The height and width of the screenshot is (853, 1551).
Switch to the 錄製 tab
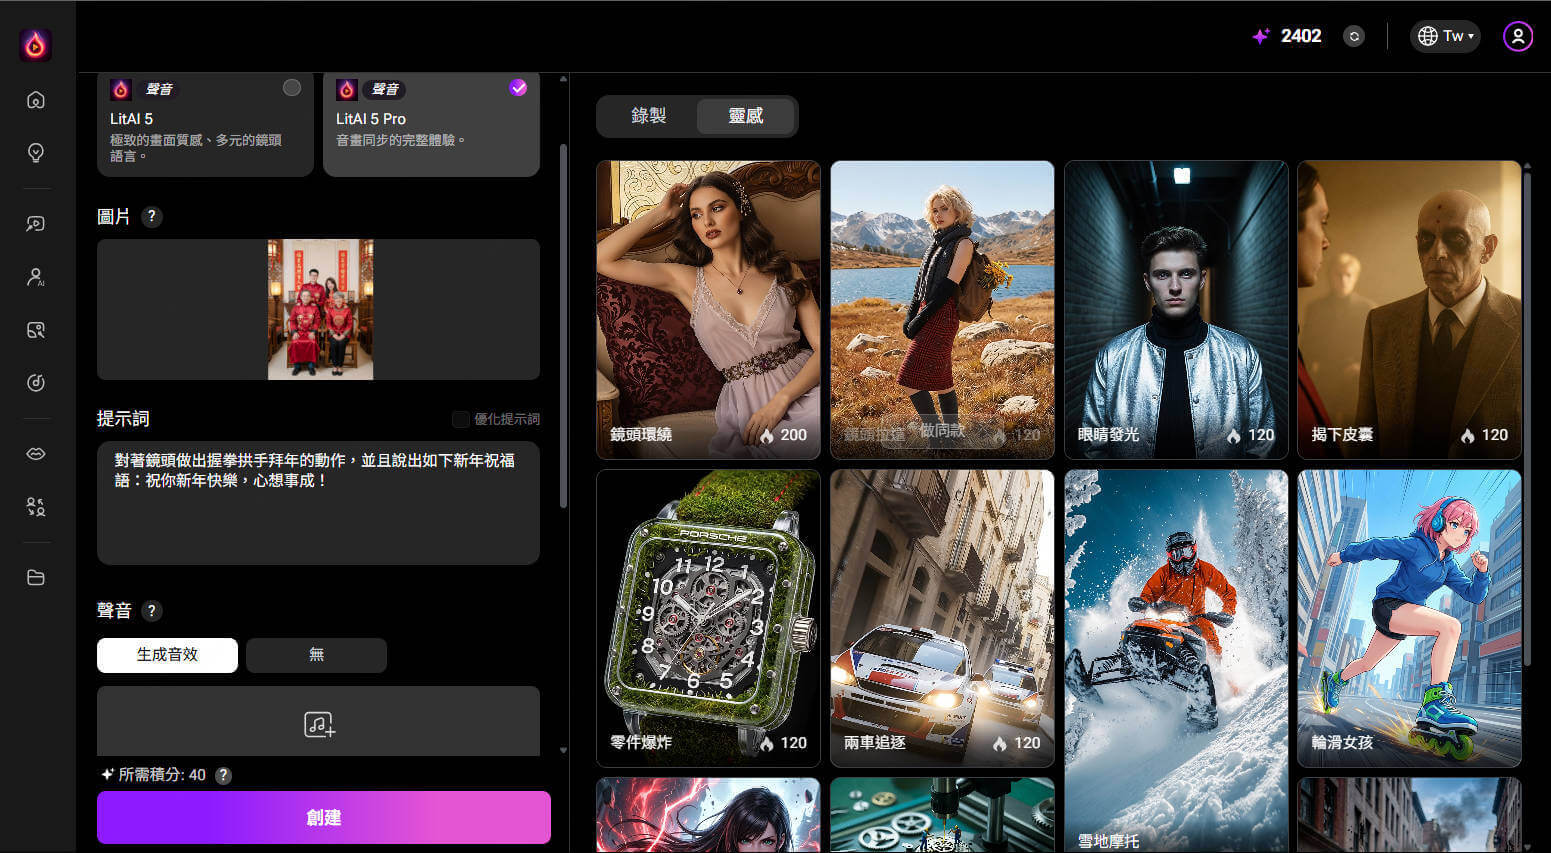coord(648,116)
